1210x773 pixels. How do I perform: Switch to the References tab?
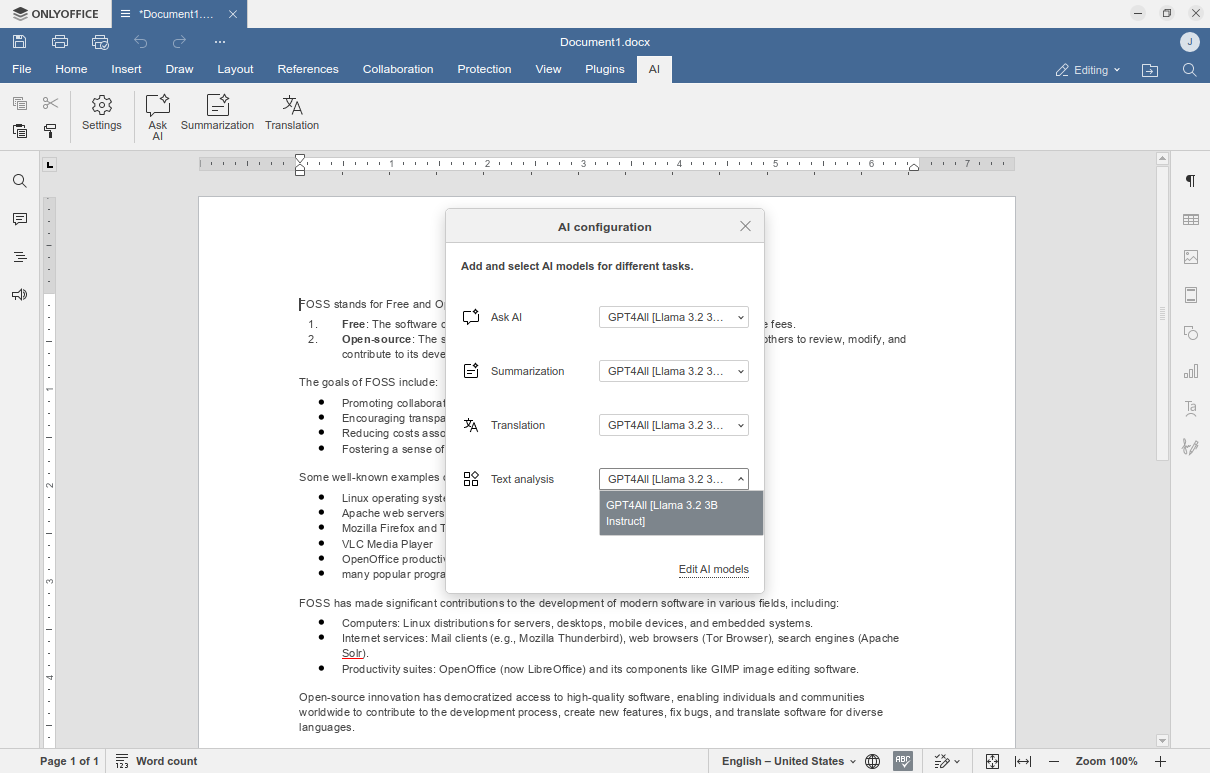click(308, 69)
